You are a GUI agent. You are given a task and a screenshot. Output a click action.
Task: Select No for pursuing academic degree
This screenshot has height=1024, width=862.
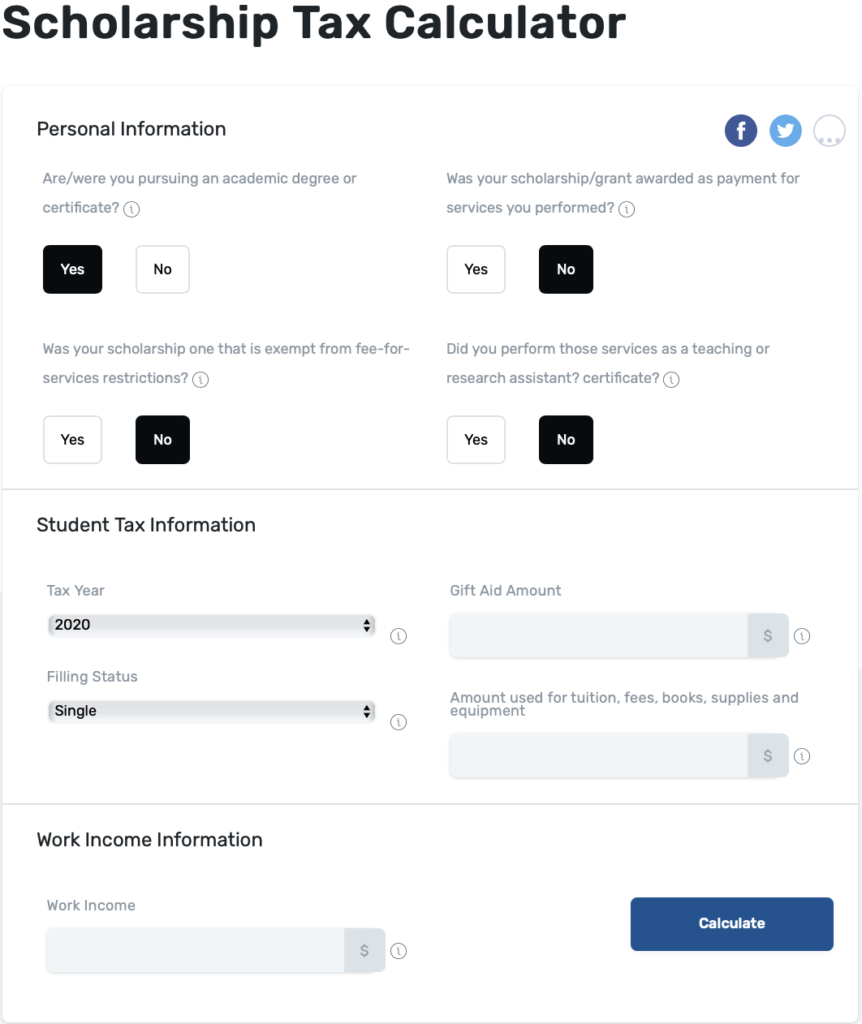[x=163, y=269]
